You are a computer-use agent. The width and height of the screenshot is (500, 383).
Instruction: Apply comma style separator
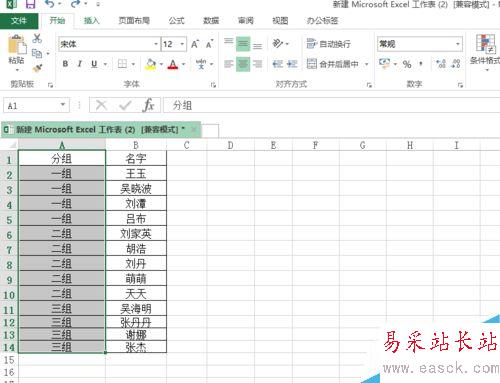click(421, 64)
